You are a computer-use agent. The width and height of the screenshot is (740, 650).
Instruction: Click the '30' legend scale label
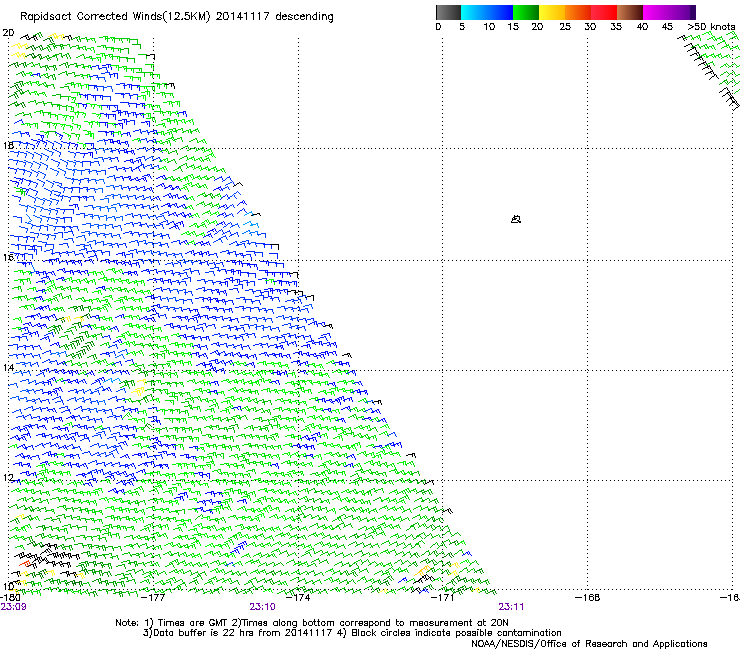pyautogui.click(x=590, y=27)
